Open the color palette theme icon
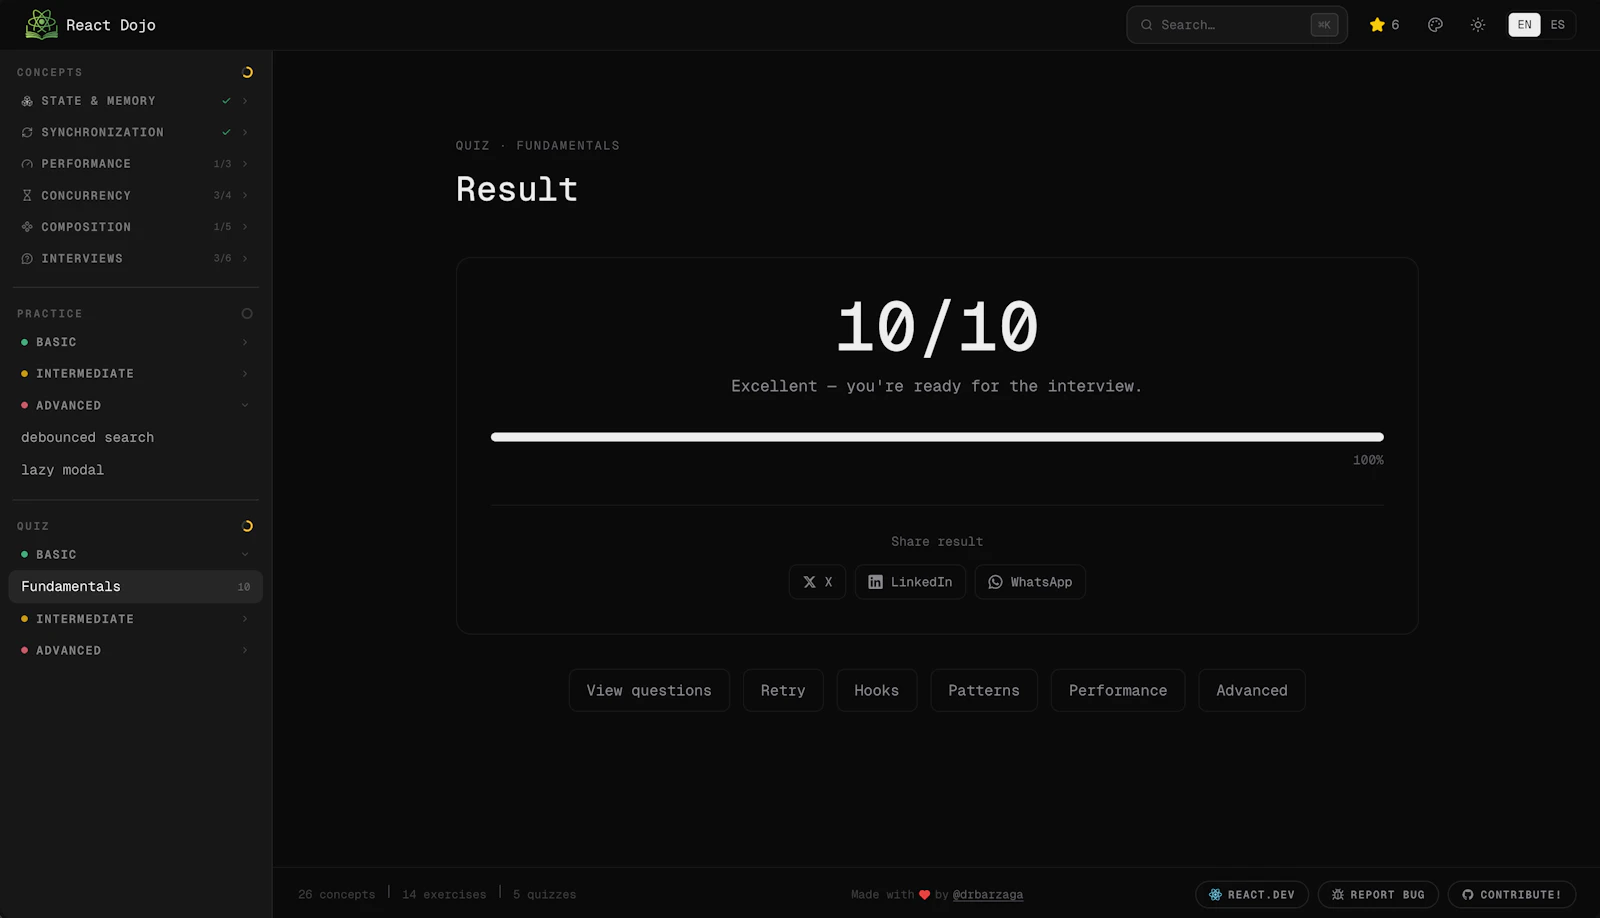Screen dimensions: 1600x918 [1435, 25]
